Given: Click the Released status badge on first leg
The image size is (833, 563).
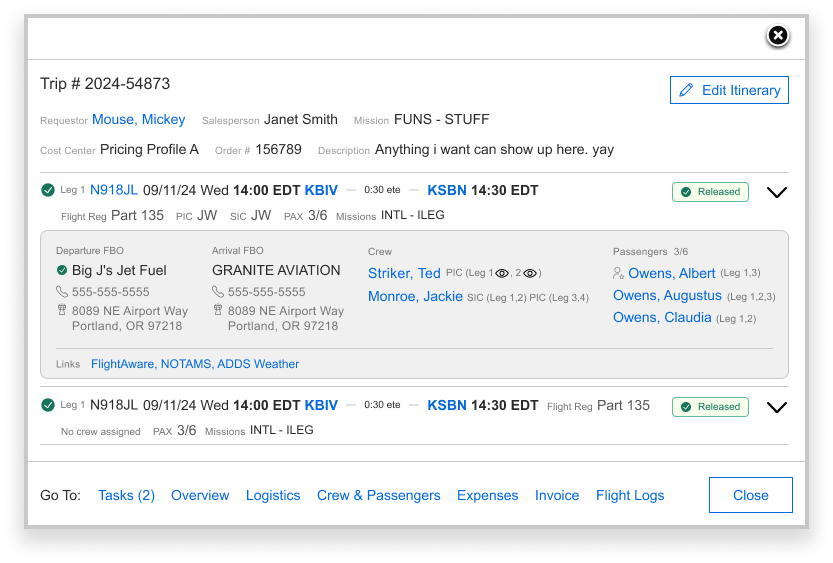Looking at the screenshot, I should pyautogui.click(x=710, y=192).
